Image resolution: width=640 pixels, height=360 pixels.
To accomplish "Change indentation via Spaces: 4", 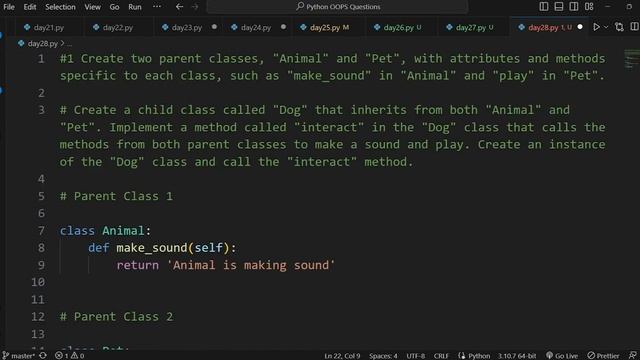I will 383,356.
